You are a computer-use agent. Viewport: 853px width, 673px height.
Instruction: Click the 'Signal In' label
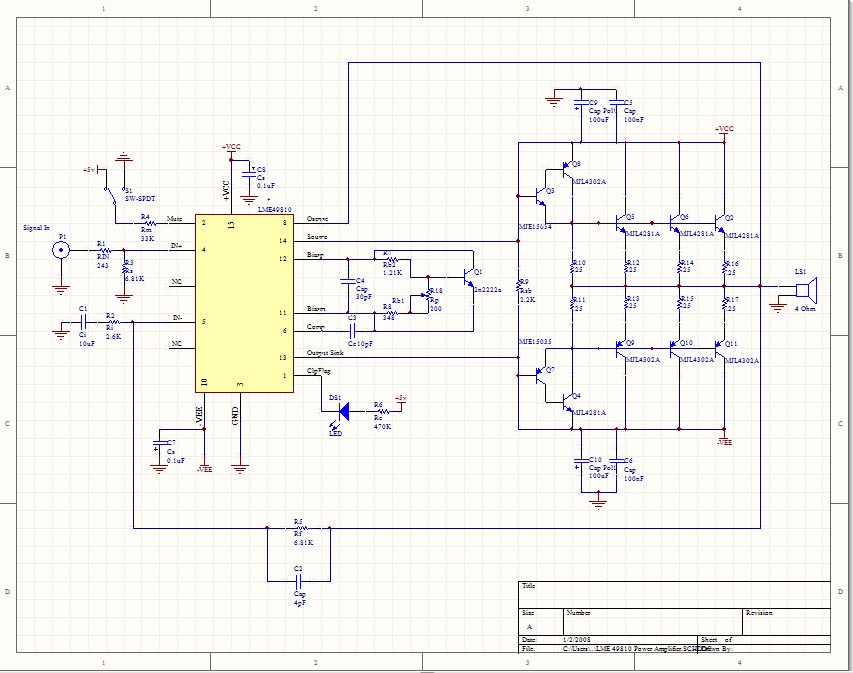[x=36, y=227]
